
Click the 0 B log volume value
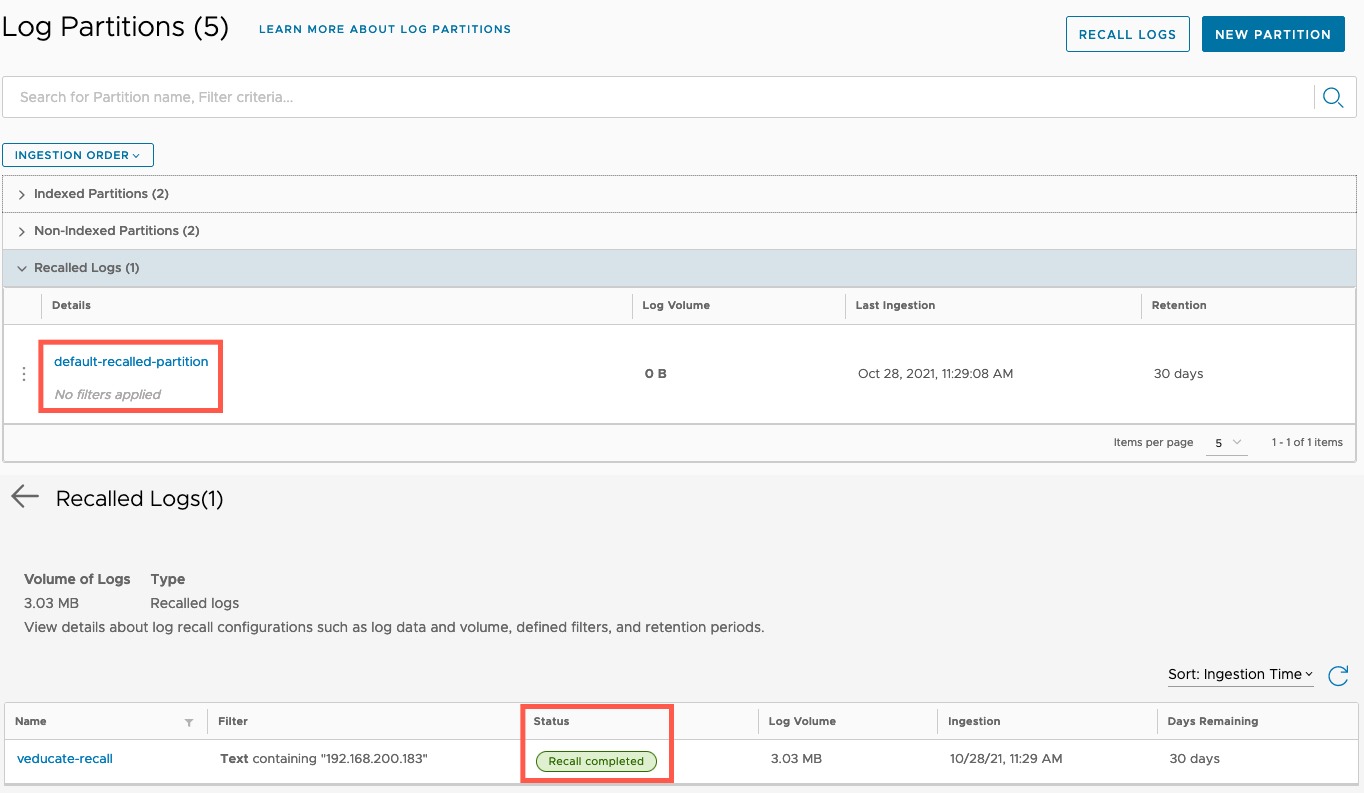pos(655,374)
